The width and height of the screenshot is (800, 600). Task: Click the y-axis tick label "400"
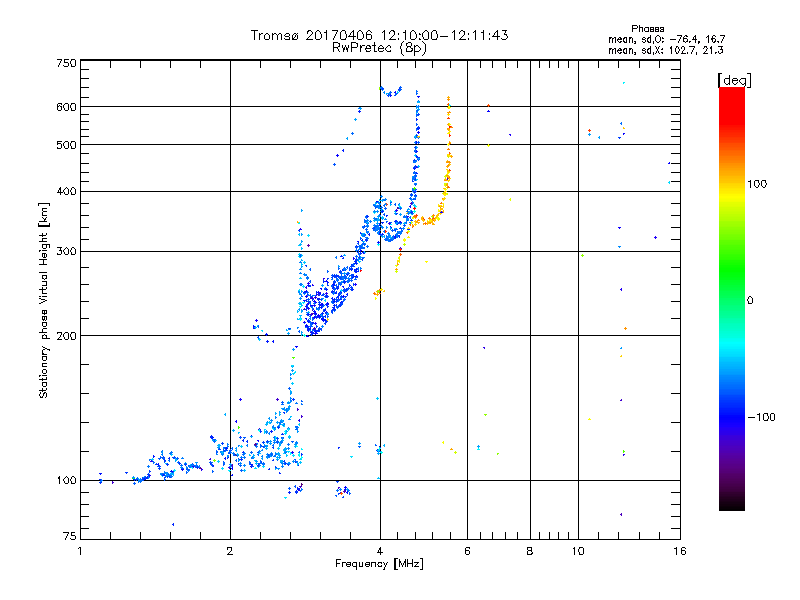66,191
